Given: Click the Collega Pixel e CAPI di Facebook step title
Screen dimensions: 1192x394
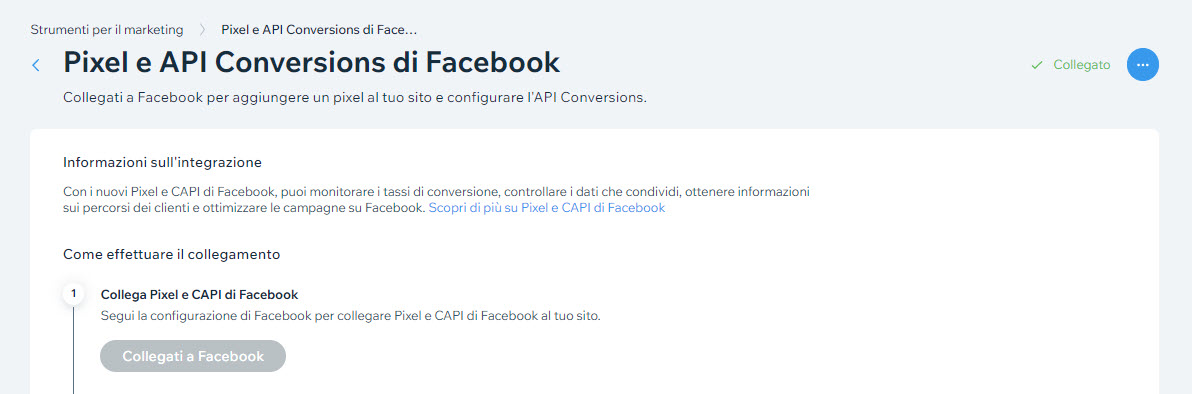Looking at the screenshot, I should pos(199,294).
